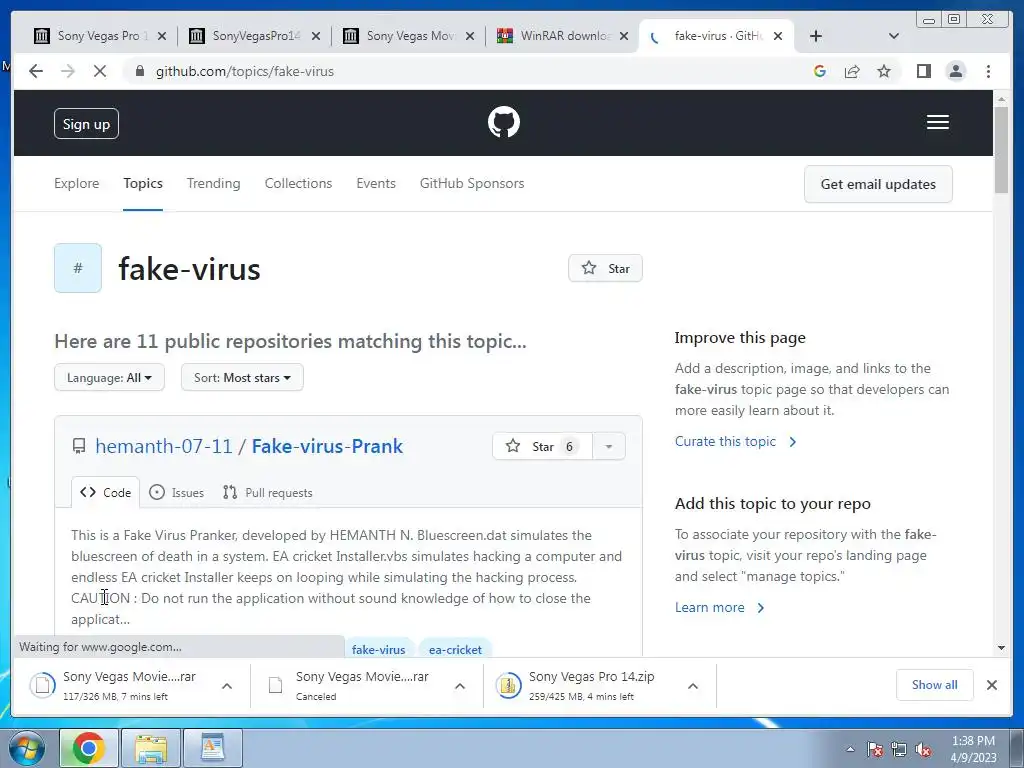Open Fake-virus-Prank repository link
The width and height of the screenshot is (1024, 768).
coord(327,446)
